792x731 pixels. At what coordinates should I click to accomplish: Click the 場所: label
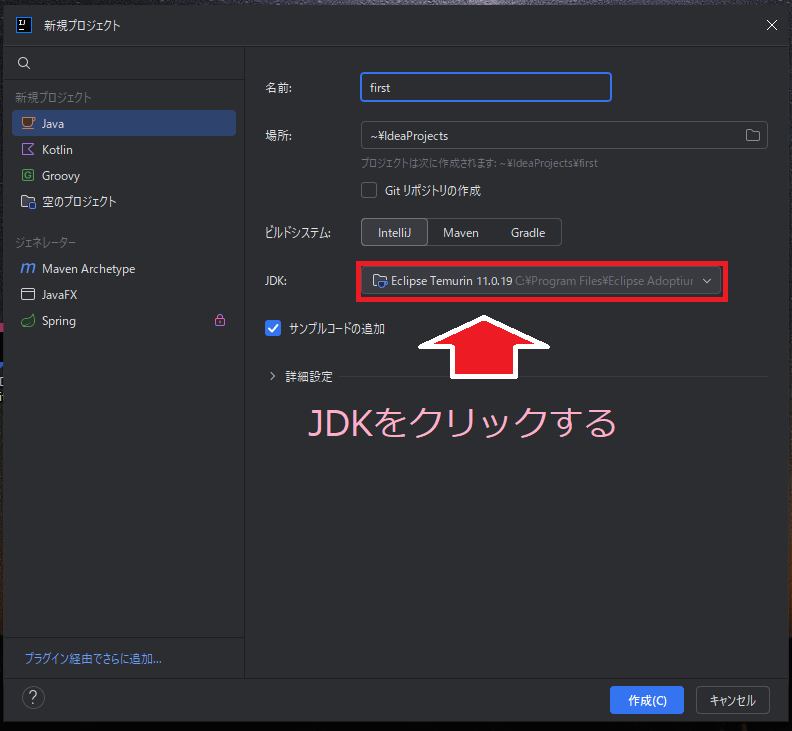(x=278, y=135)
